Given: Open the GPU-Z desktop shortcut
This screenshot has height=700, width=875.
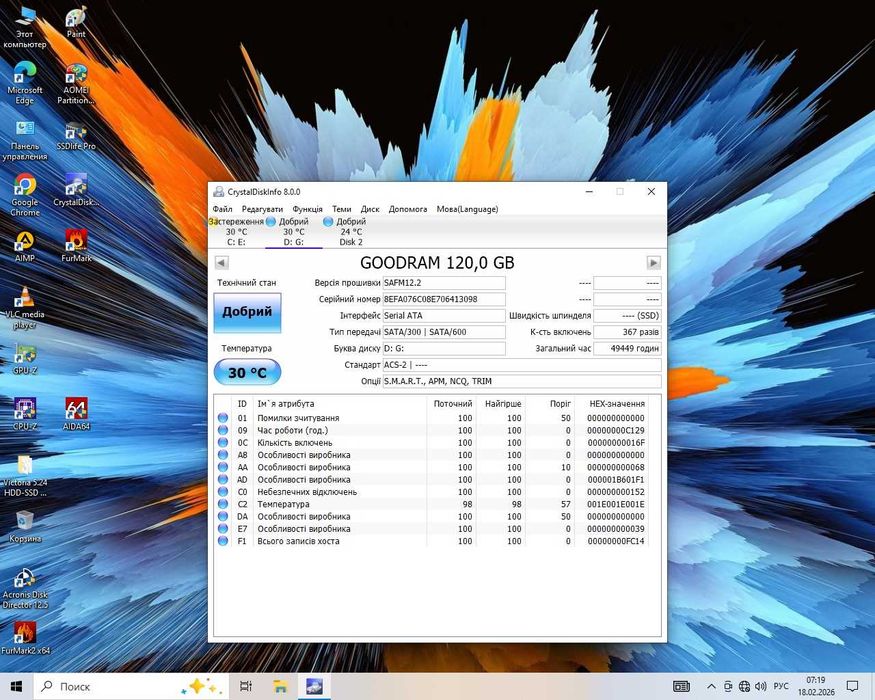Looking at the screenshot, I should click(x=25, y=359).
